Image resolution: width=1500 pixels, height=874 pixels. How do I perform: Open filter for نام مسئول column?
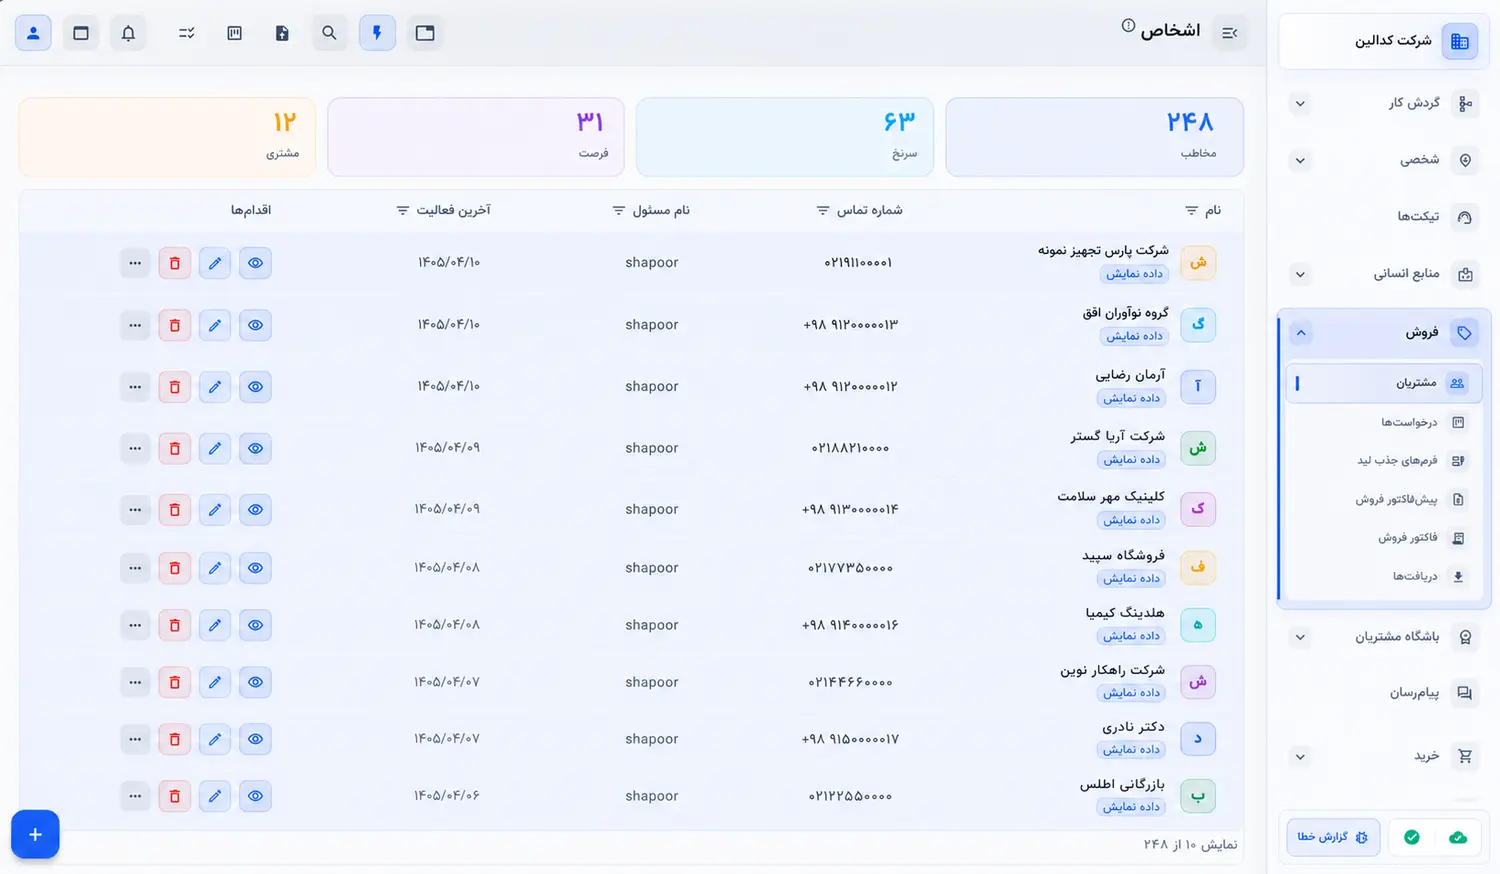click(x=619, y=210)
